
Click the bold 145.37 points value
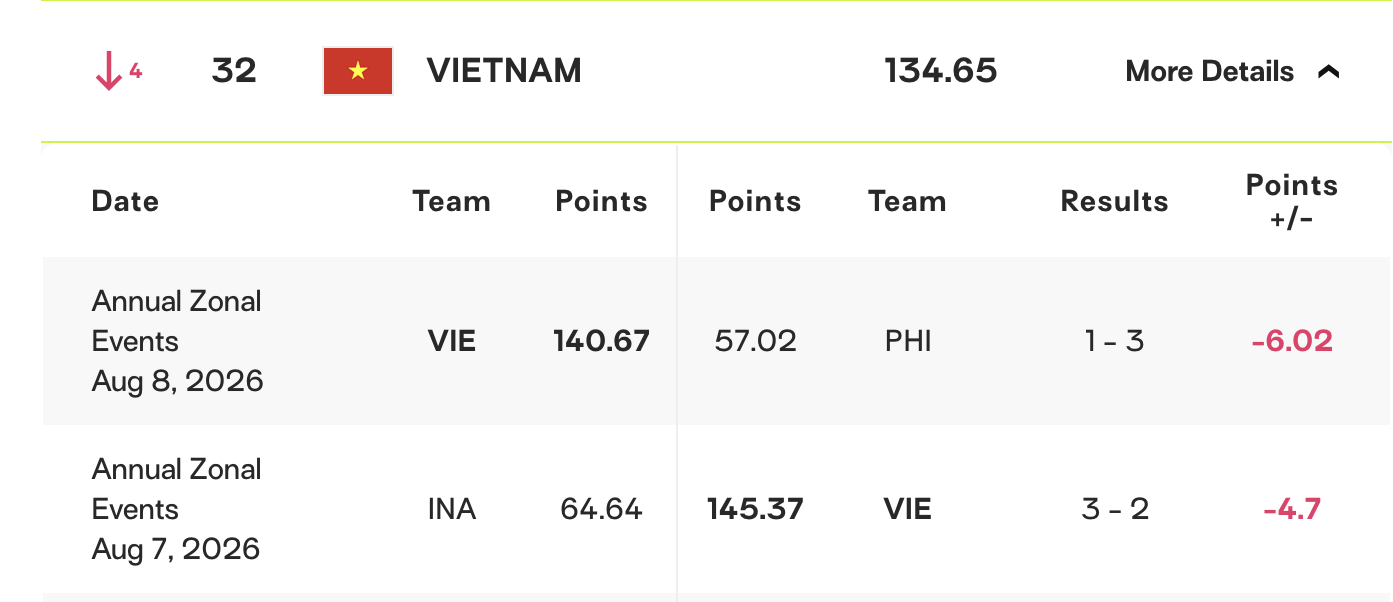pyautogui.click(x=755, y=509)
